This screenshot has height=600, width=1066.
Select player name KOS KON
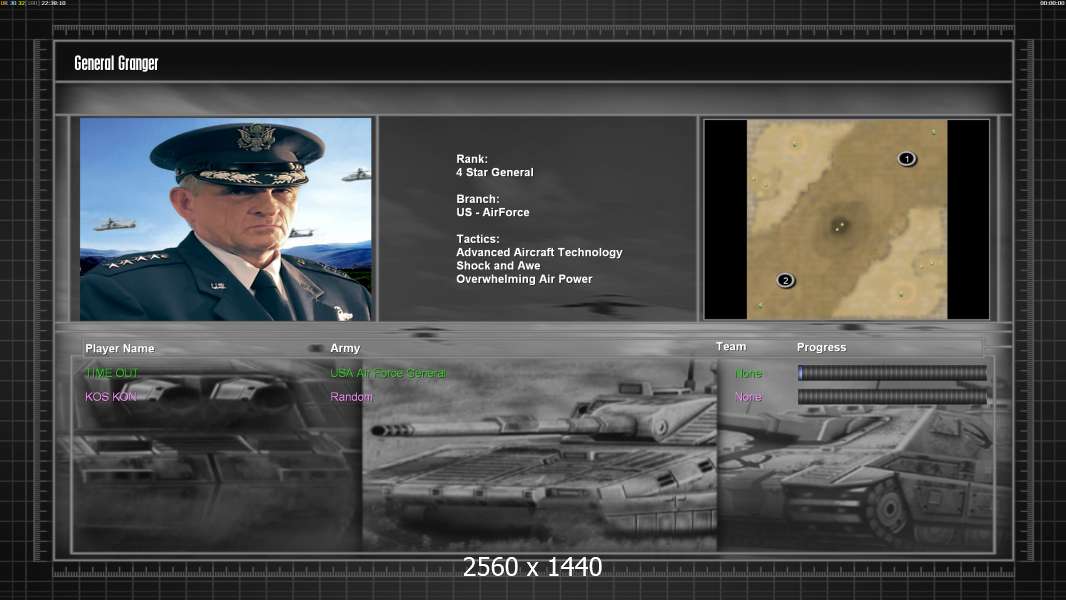coord(111,397)
